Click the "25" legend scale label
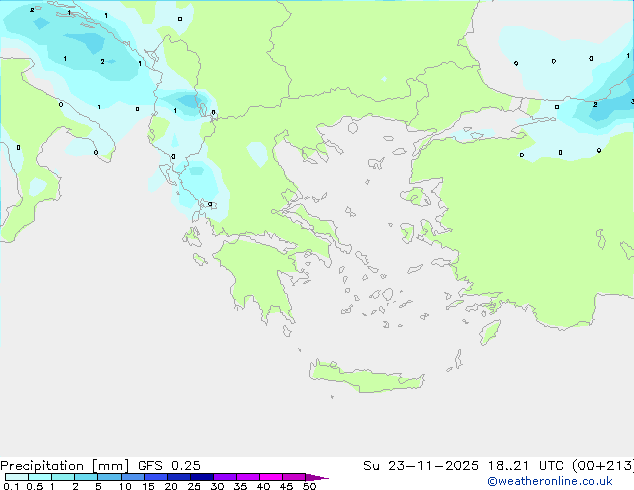The height and width of the screenshot is (490, 634). coord(194,486)
